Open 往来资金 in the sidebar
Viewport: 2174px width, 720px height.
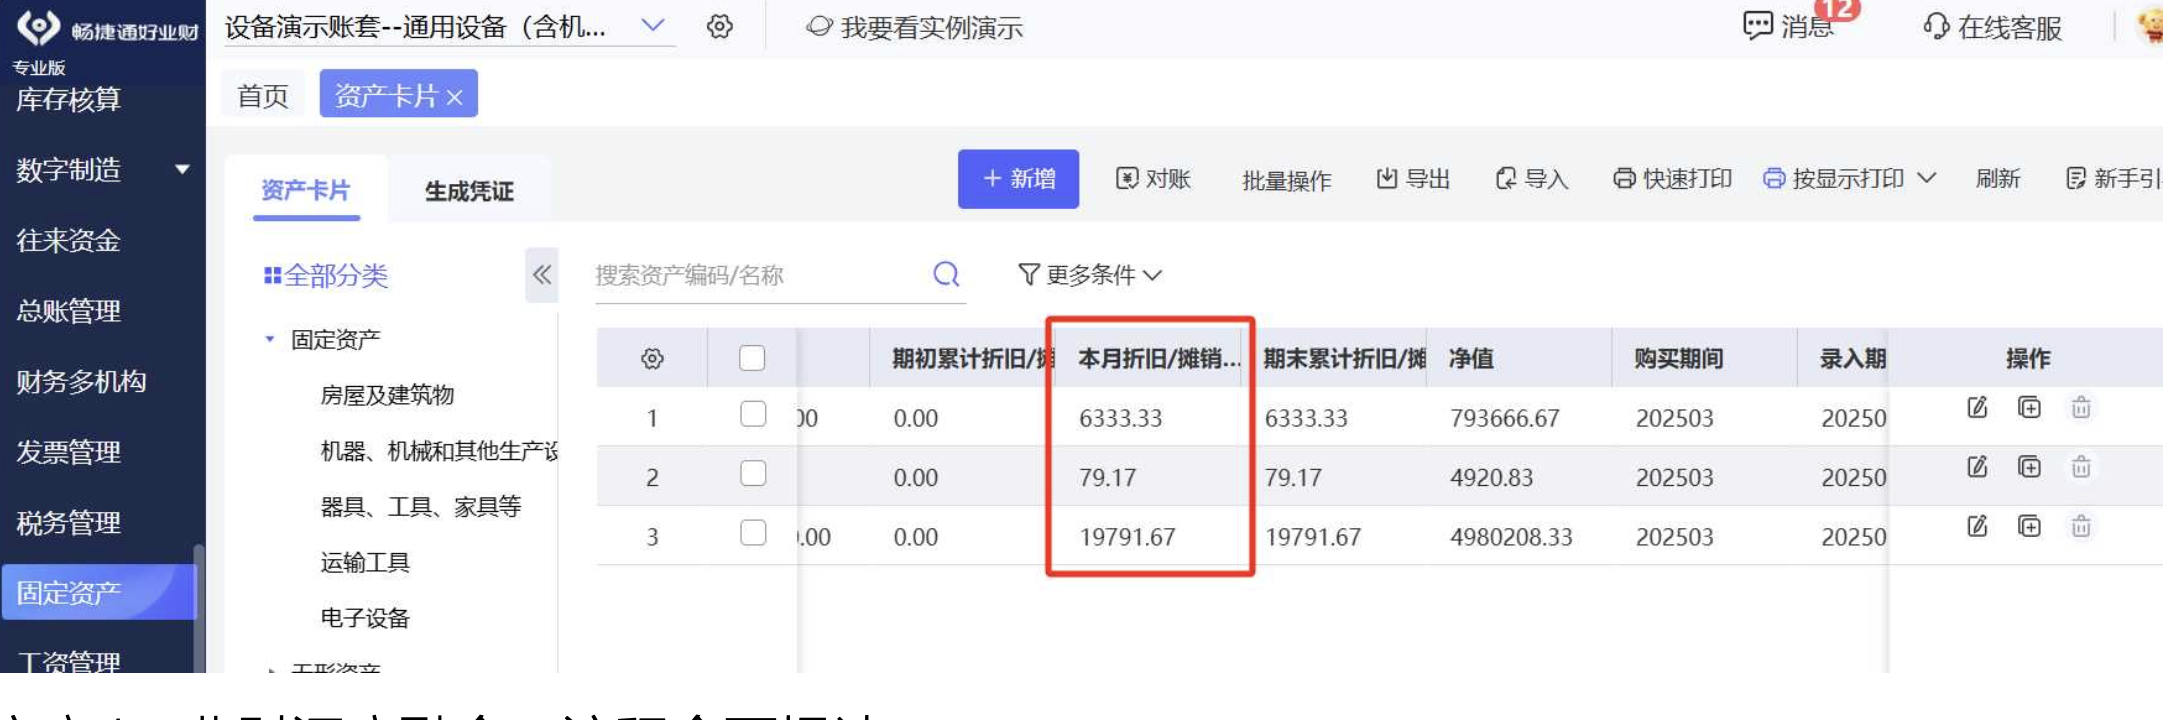click(x=68, y=240)
